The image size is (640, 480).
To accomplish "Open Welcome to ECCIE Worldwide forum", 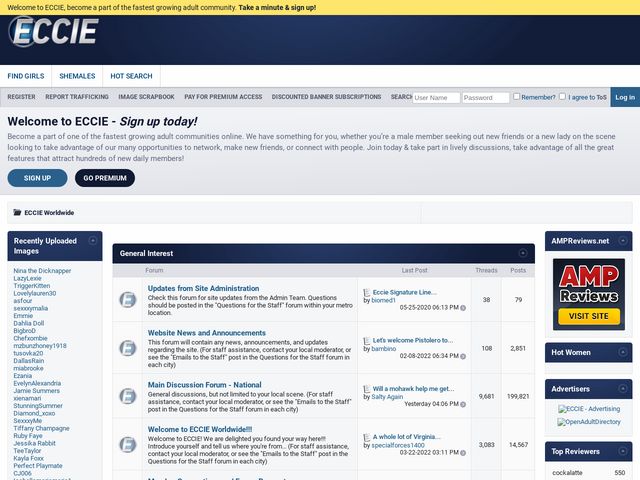I will (200, 429).
